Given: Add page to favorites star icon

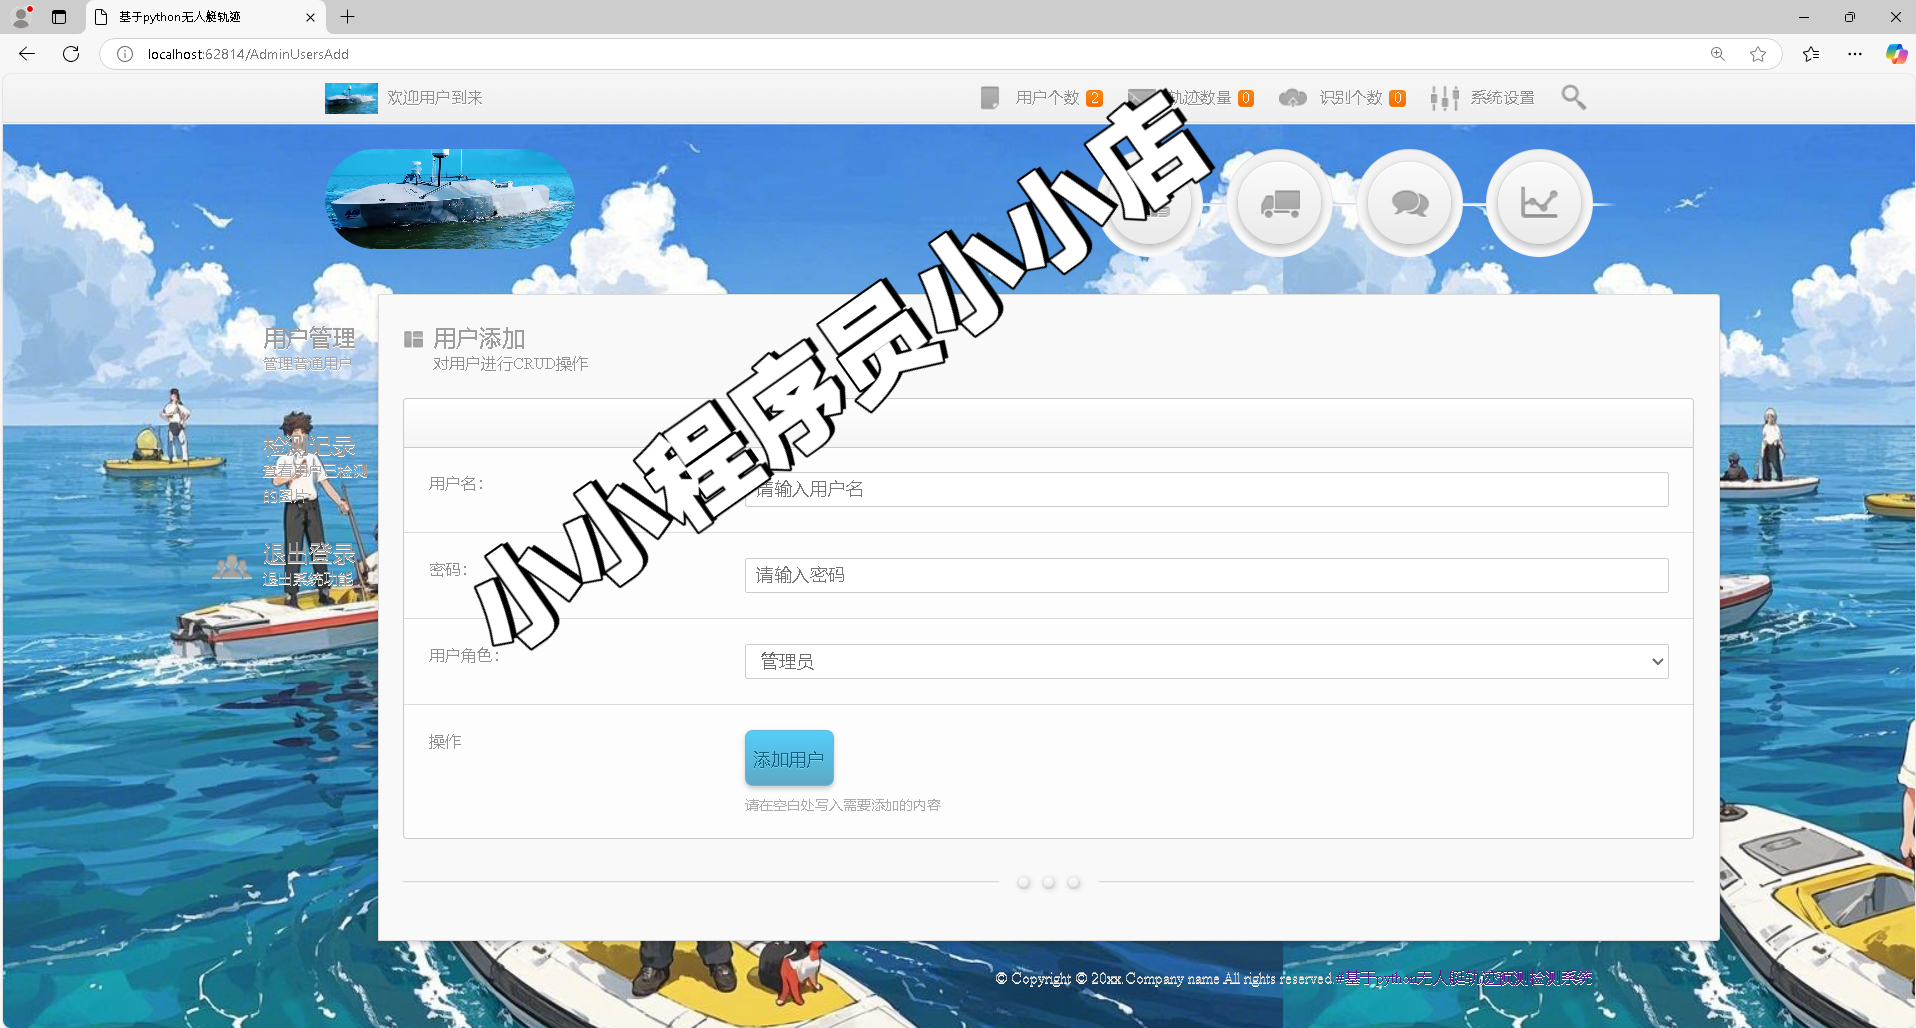Looking at the screenshot, I should pyautogui.click(x=1758, y=54).
